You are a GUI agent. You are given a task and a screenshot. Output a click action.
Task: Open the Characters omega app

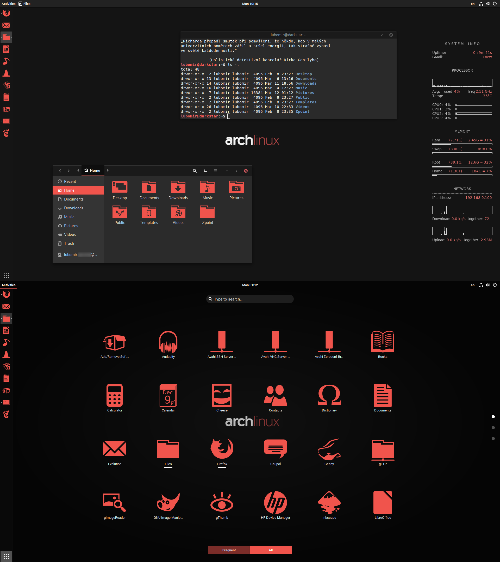pyautogui.click(x=329, y=397)
